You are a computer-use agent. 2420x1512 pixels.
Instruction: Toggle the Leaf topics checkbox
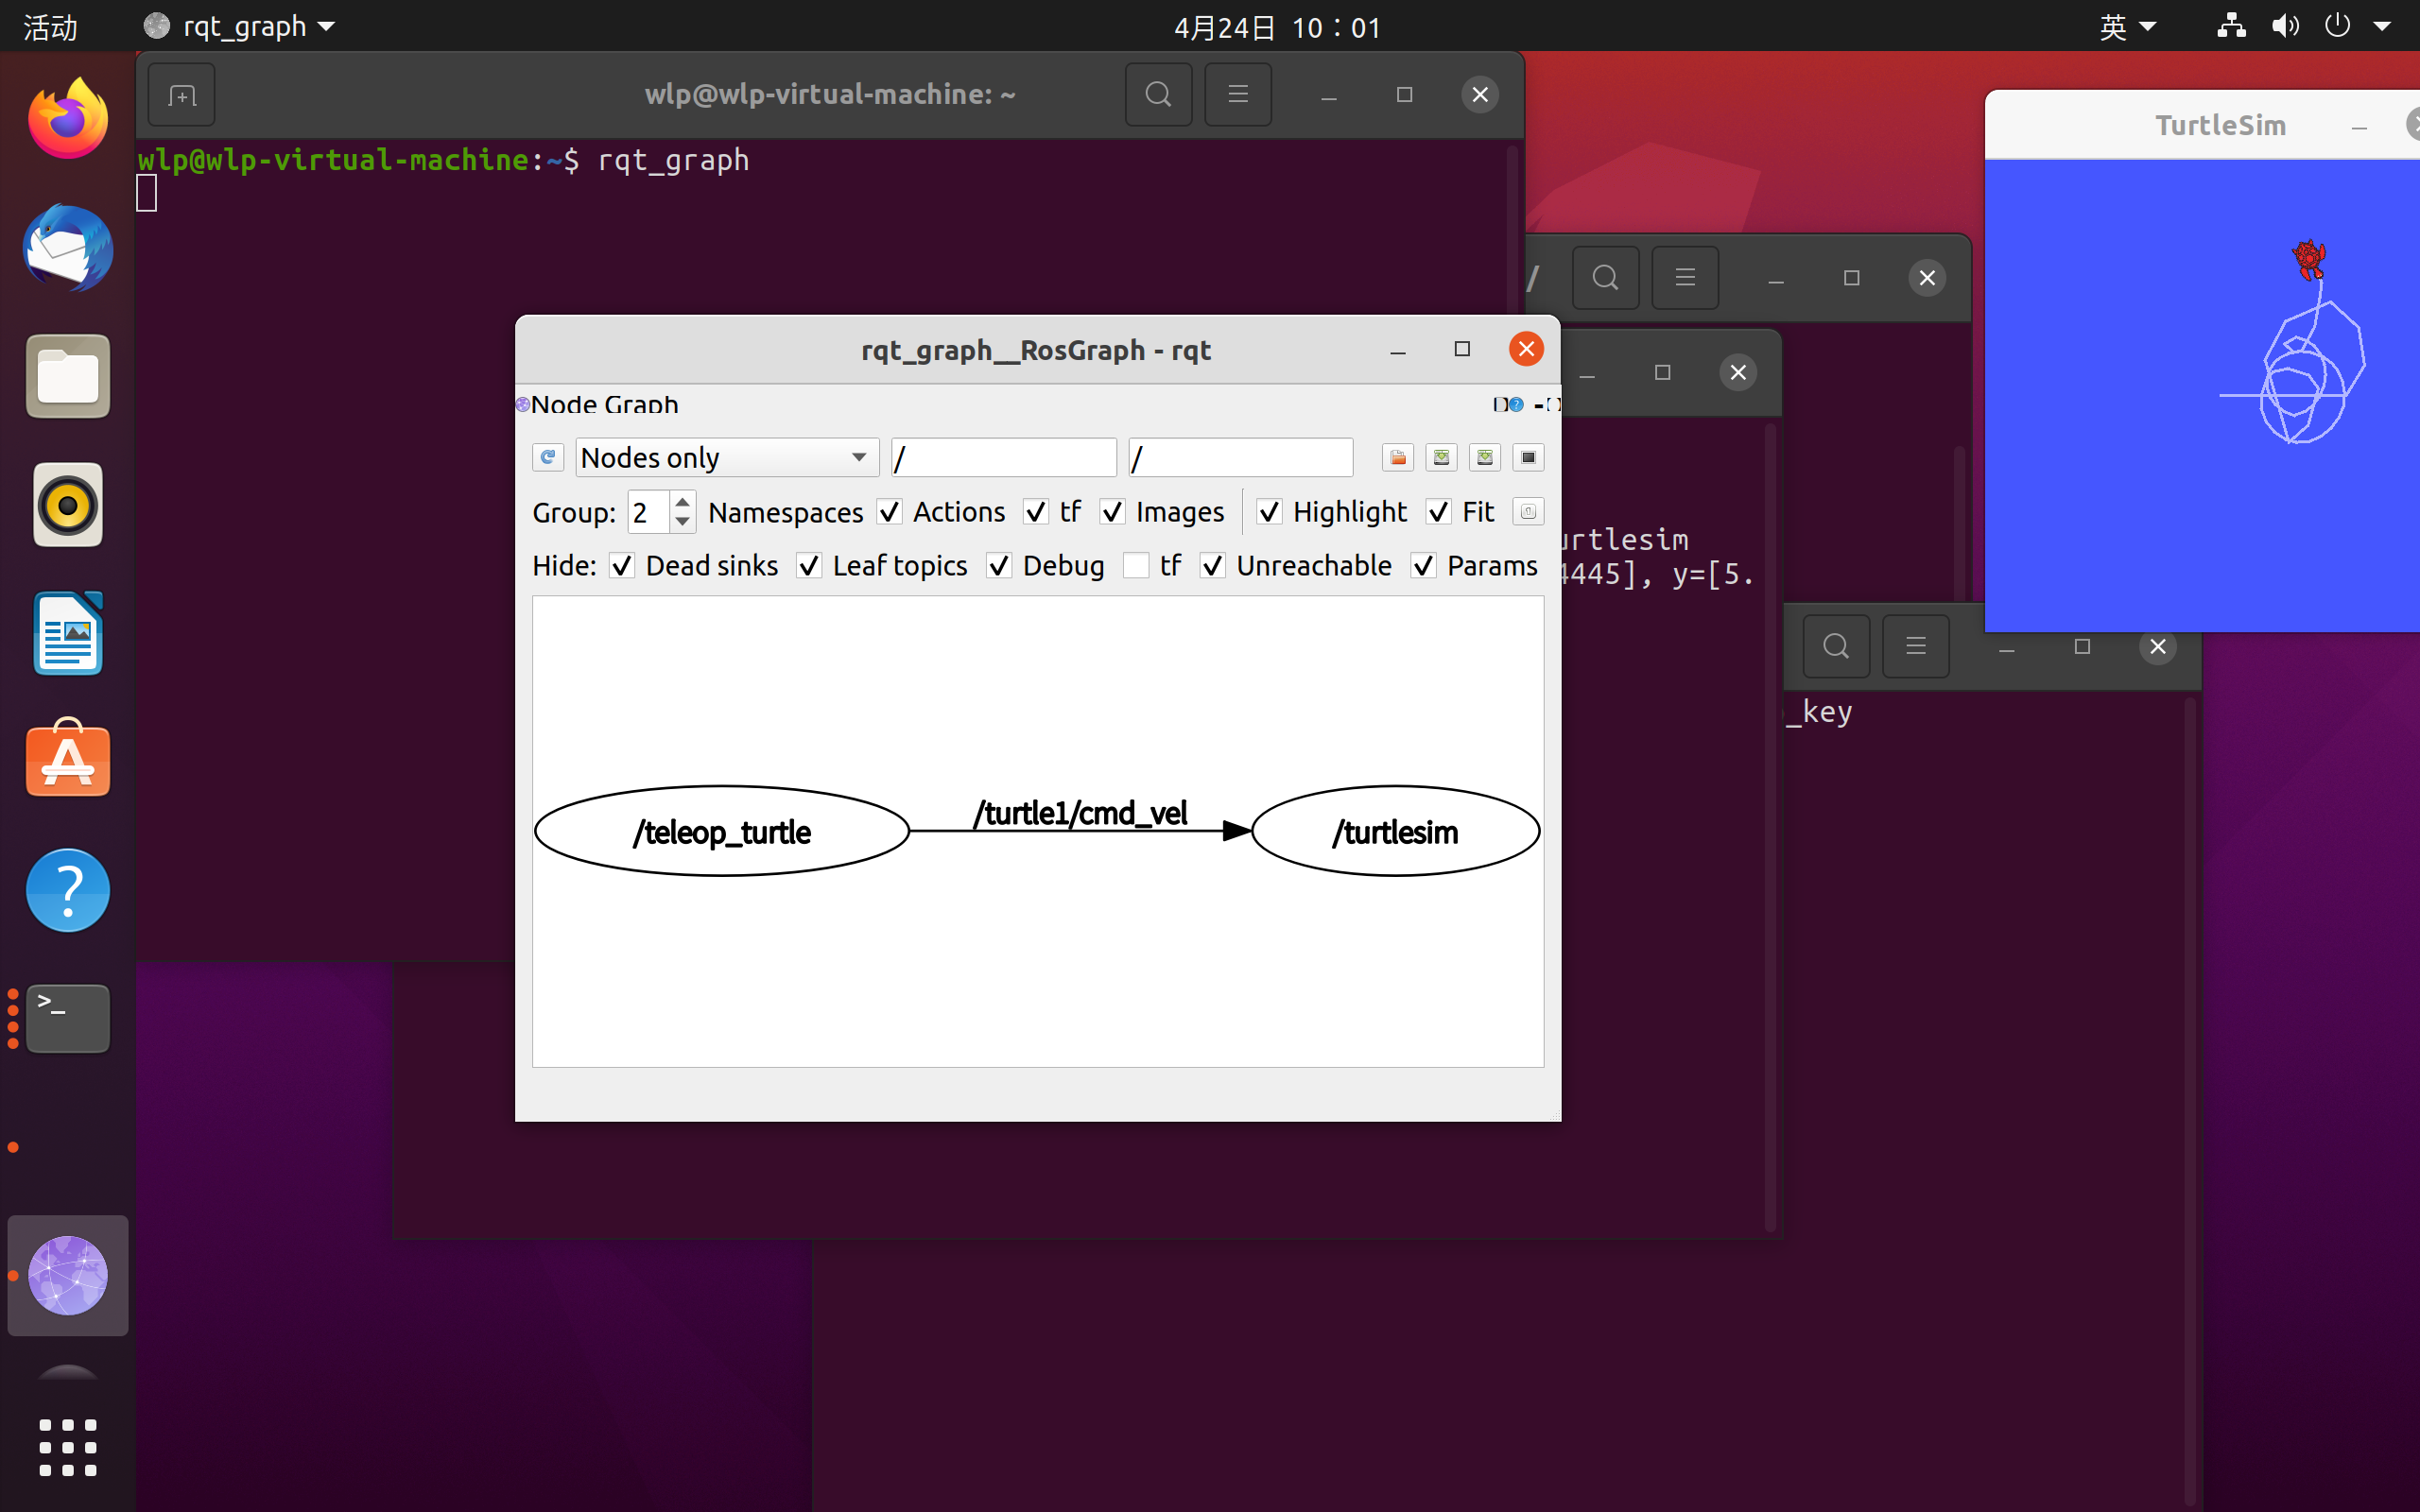[809, 566]
